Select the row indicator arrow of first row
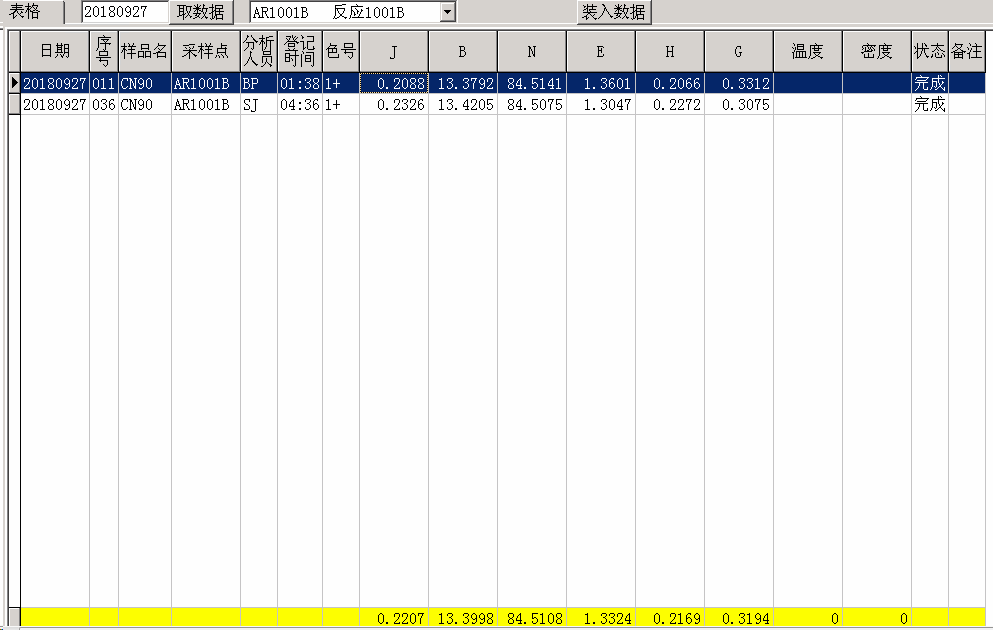 coord(14,84)
